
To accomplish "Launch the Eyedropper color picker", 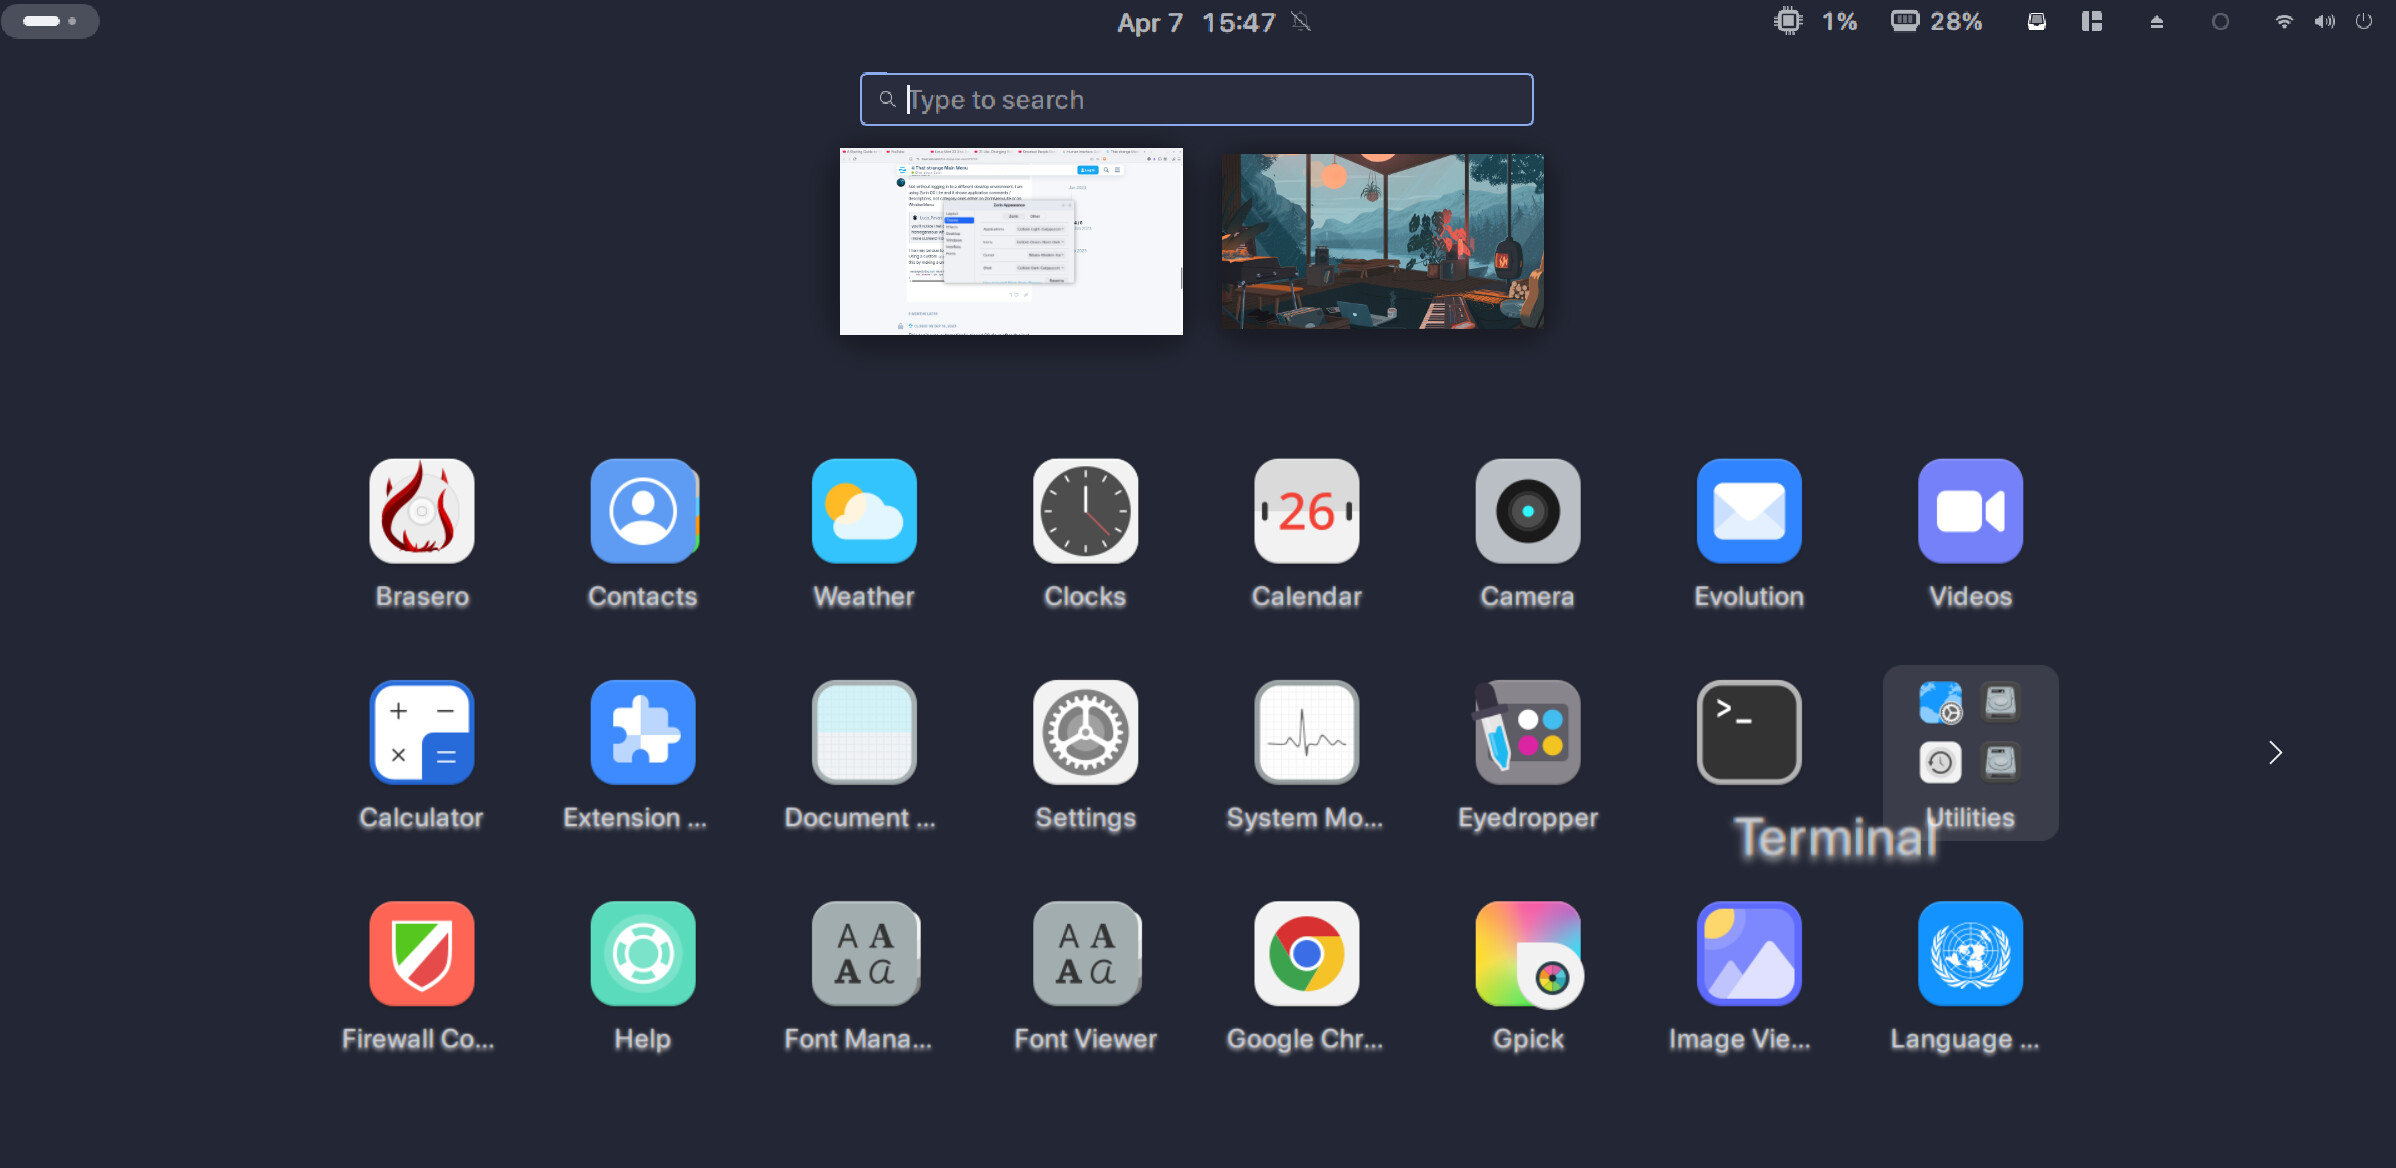I will tap(1527, 733).
